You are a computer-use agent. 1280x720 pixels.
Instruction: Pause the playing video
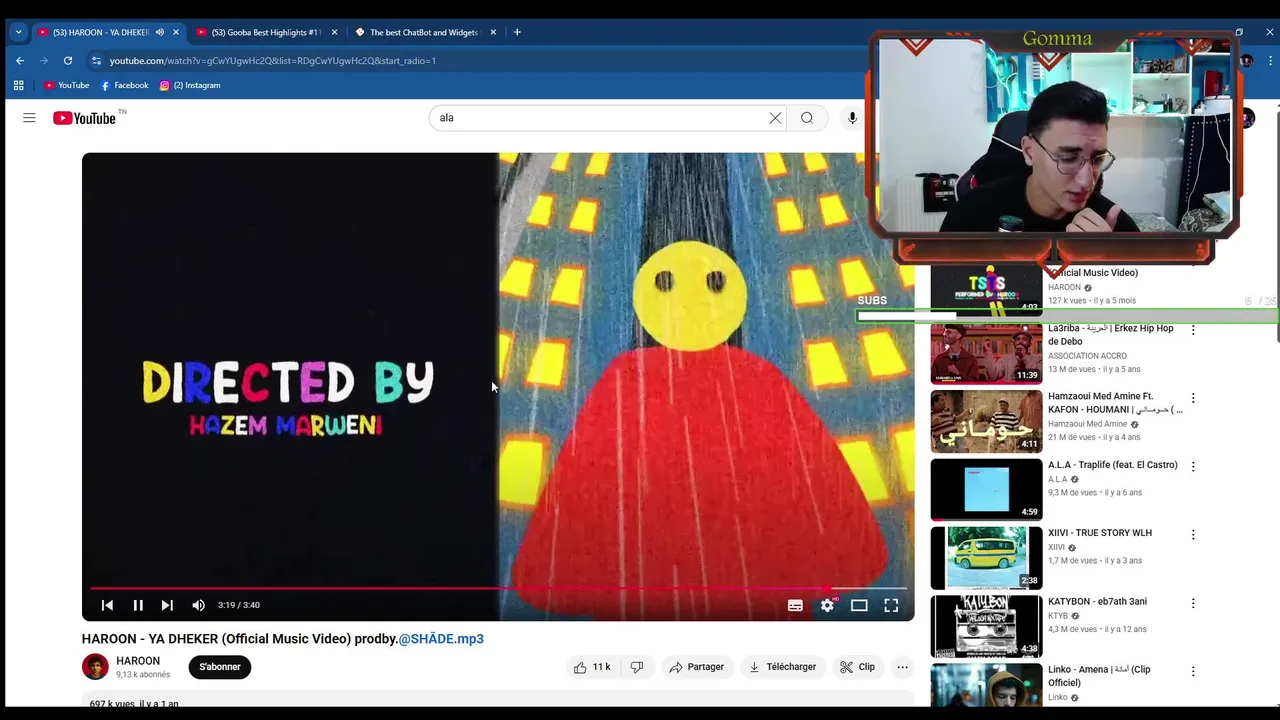pos(138,605)
